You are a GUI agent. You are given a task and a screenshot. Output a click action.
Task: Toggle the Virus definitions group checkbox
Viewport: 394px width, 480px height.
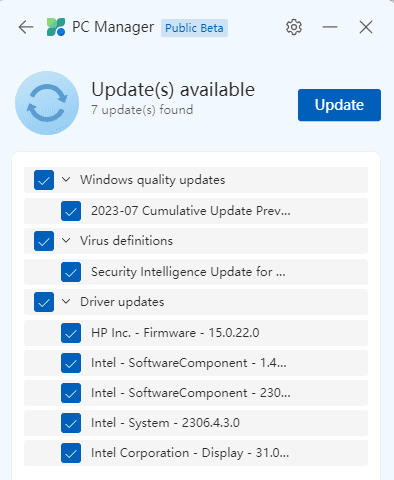(44, 241)
